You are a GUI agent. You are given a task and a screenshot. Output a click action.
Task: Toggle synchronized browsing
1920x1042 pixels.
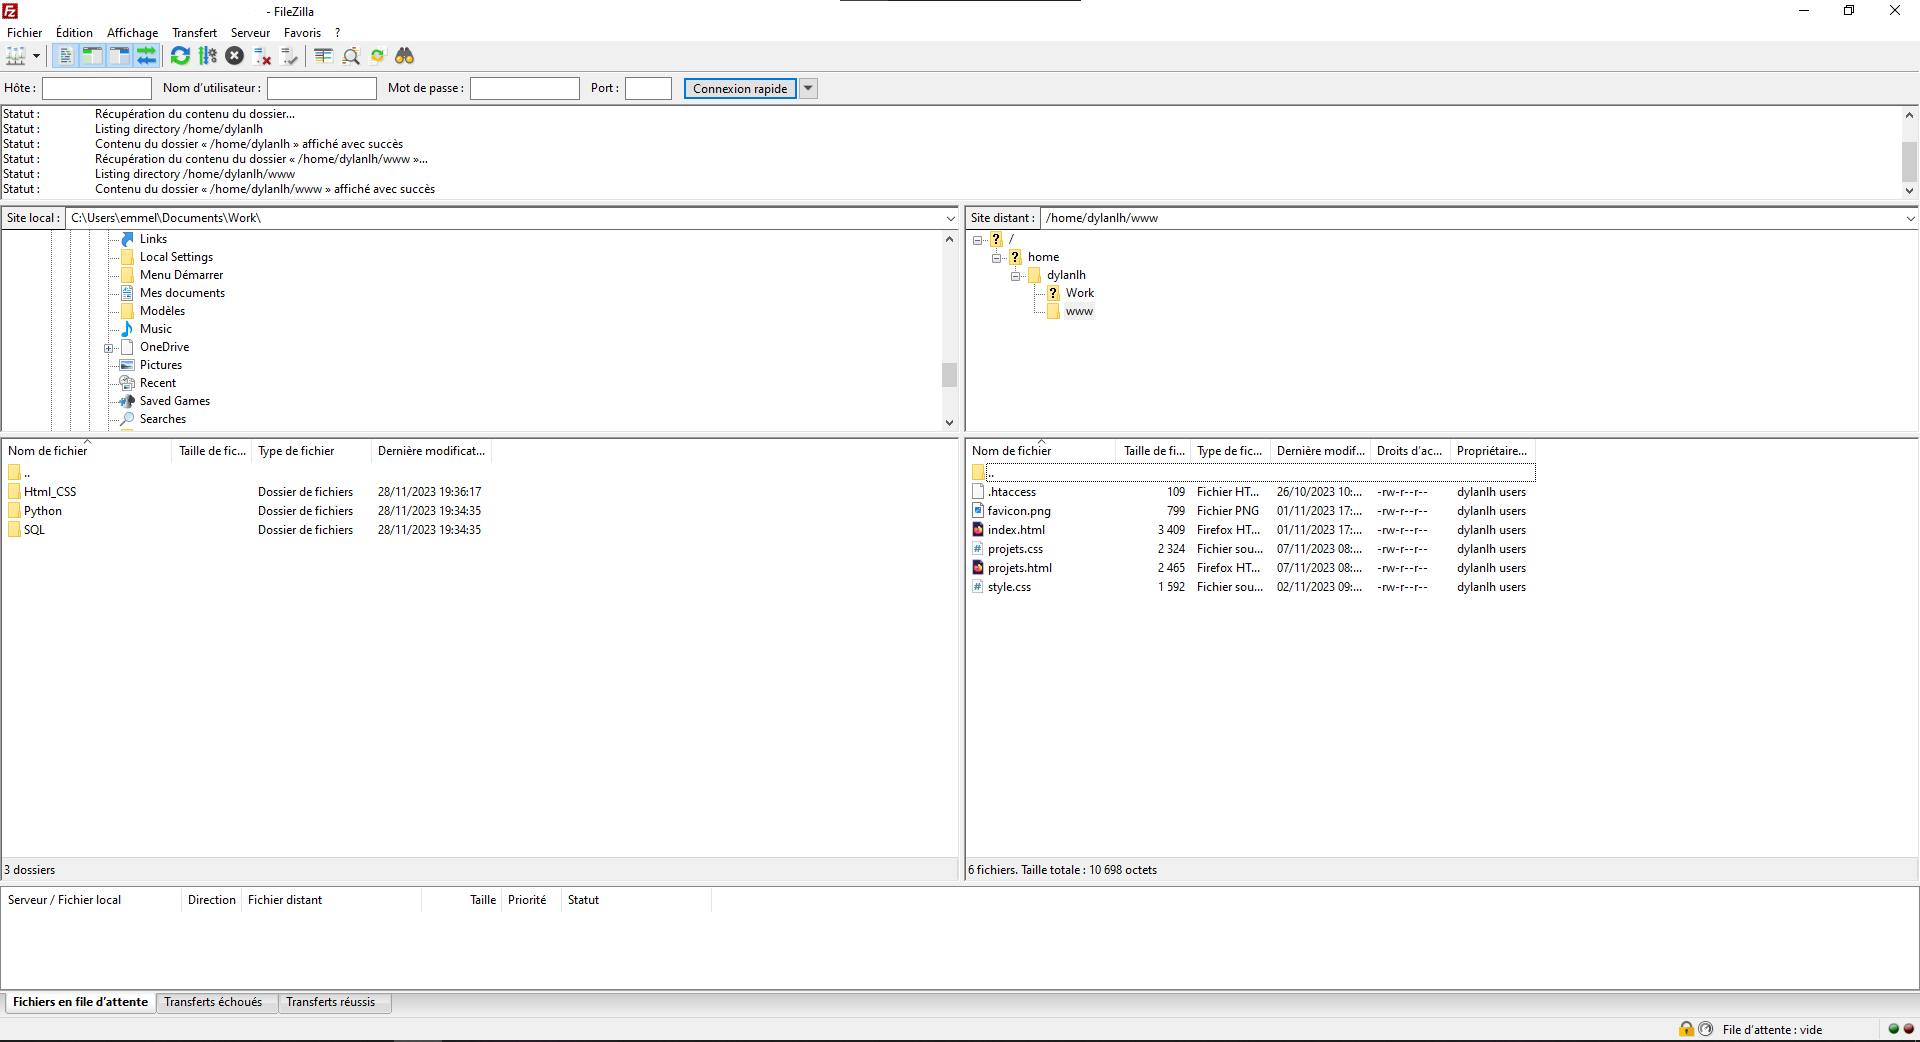378,56
